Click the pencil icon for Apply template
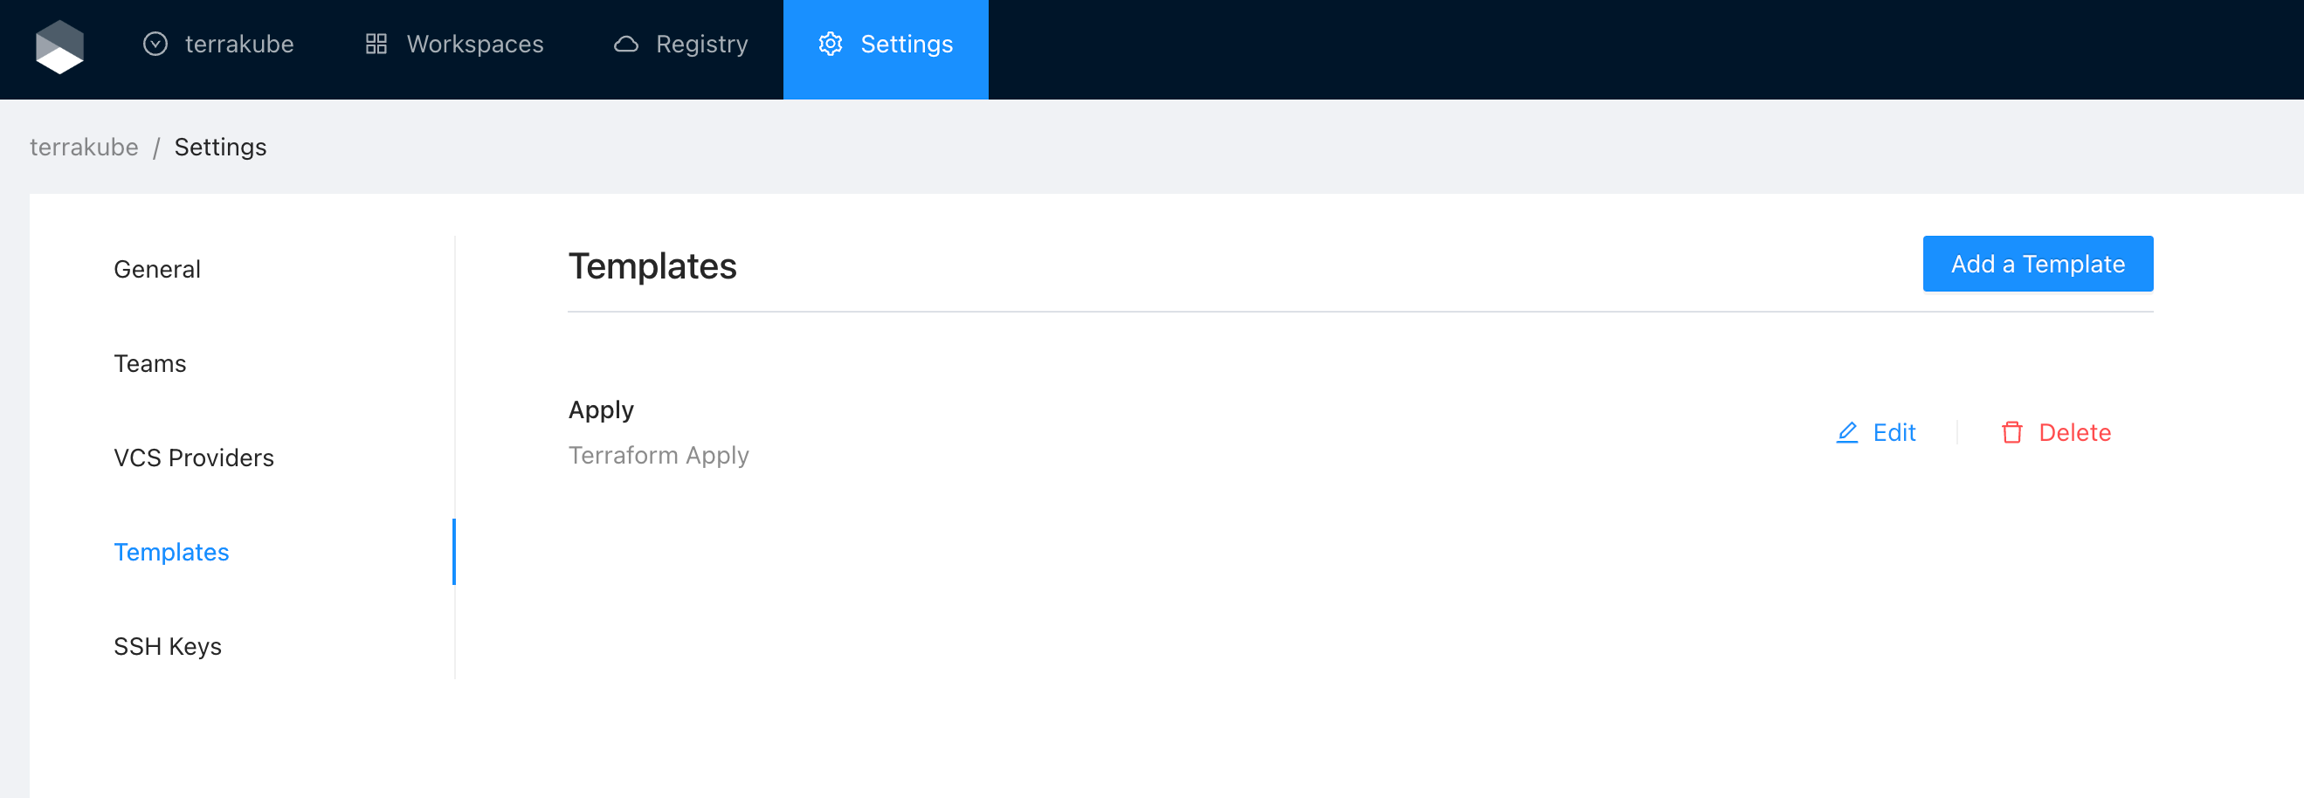 coord(1847,432)
